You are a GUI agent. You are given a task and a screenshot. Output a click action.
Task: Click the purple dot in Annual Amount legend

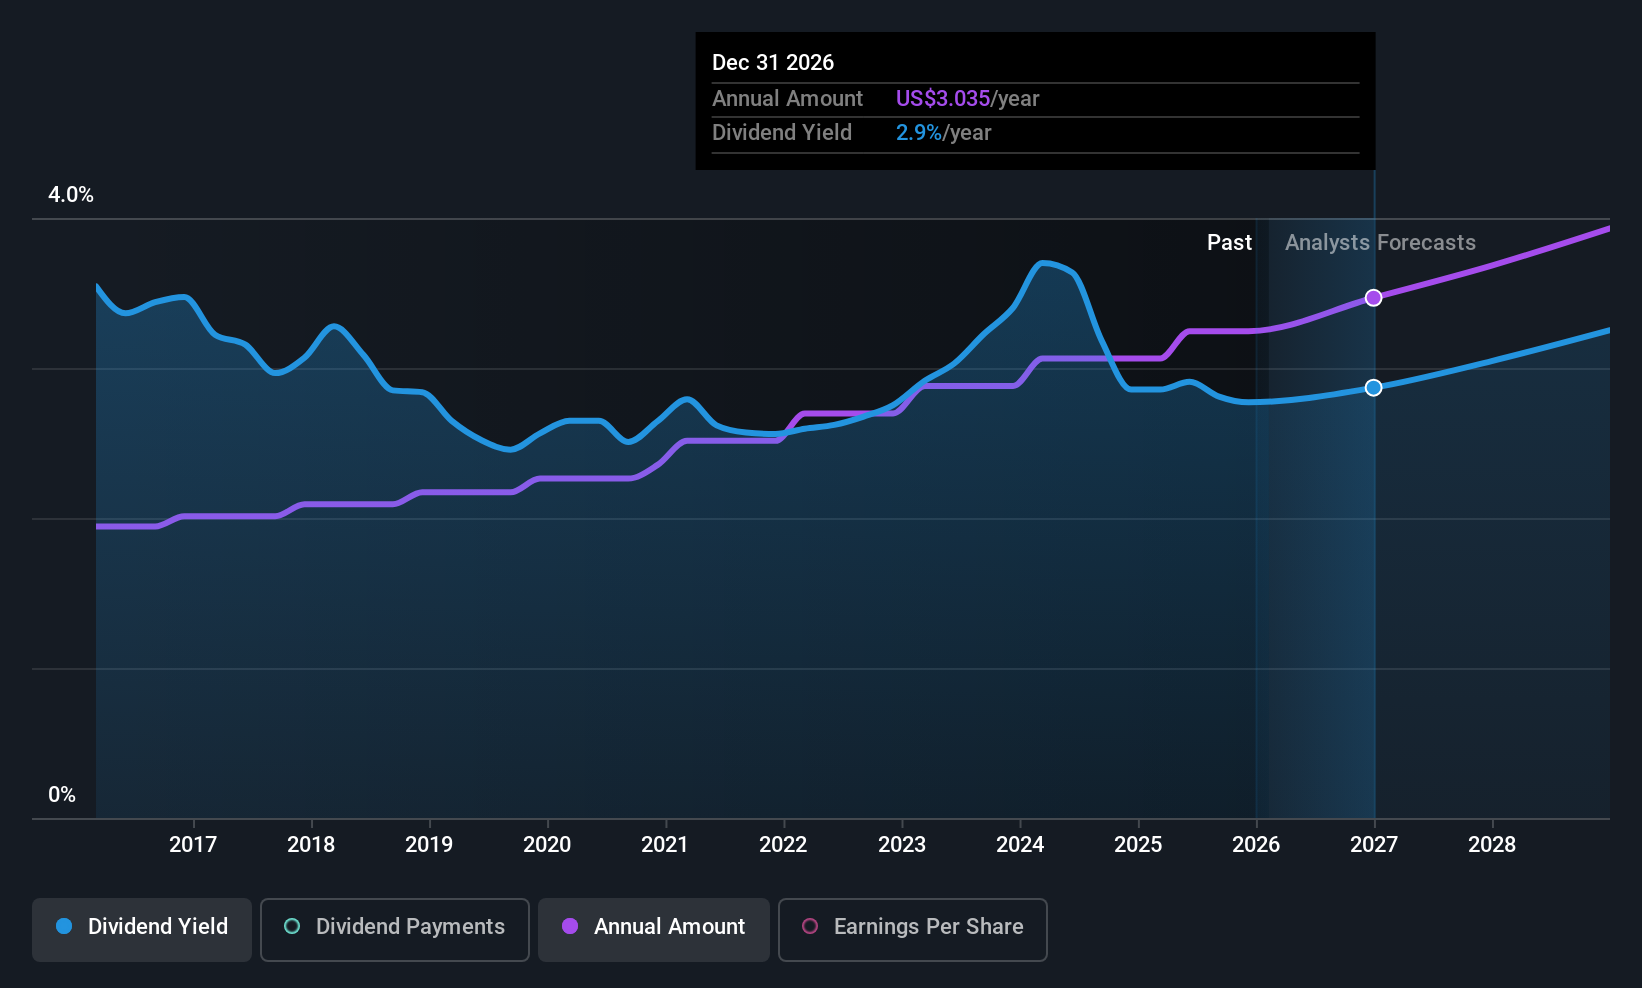pos(570,926)
